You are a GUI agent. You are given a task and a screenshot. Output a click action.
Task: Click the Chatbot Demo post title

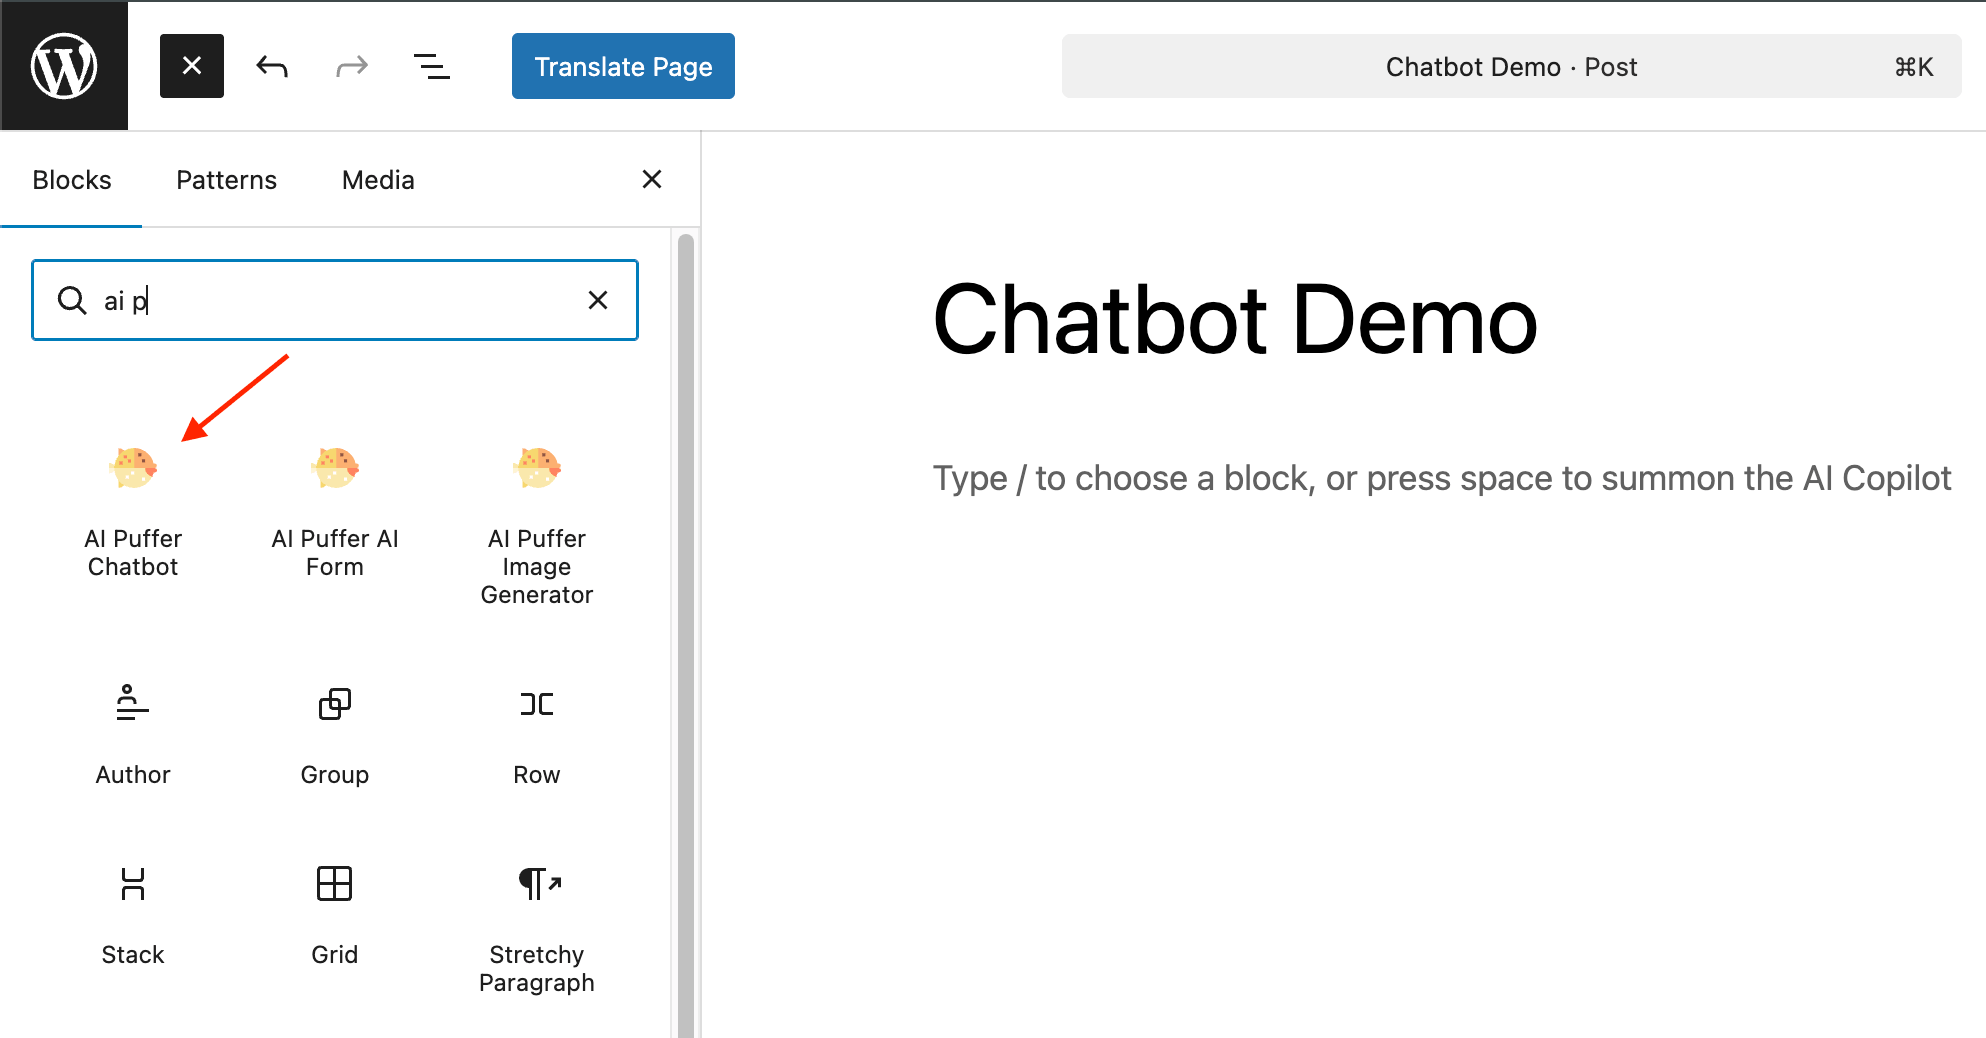pos(1235,320)
